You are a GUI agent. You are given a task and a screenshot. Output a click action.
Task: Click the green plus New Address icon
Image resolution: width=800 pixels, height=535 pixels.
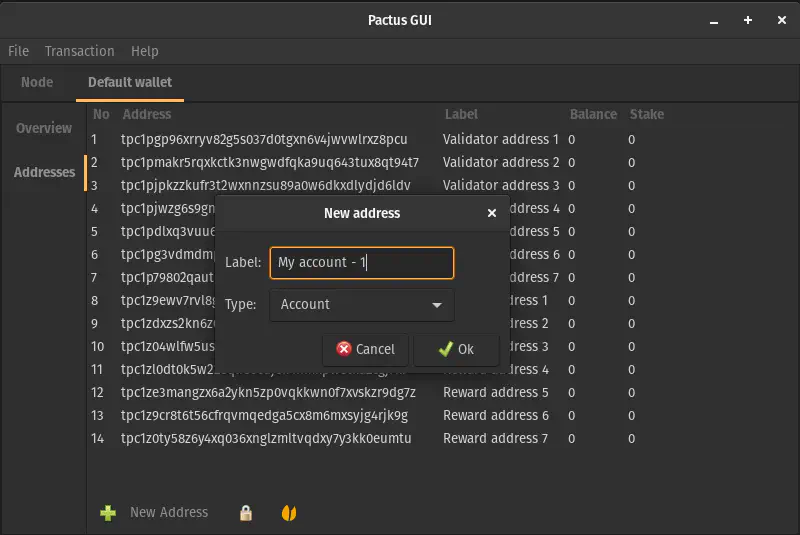[108, 513]
